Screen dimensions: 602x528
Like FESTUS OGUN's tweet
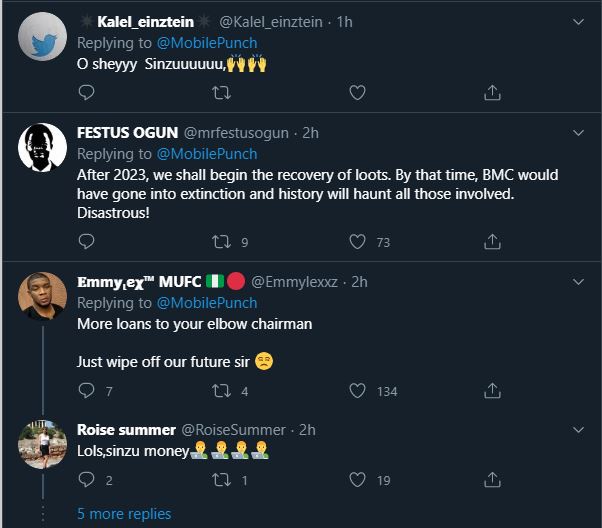357,241
